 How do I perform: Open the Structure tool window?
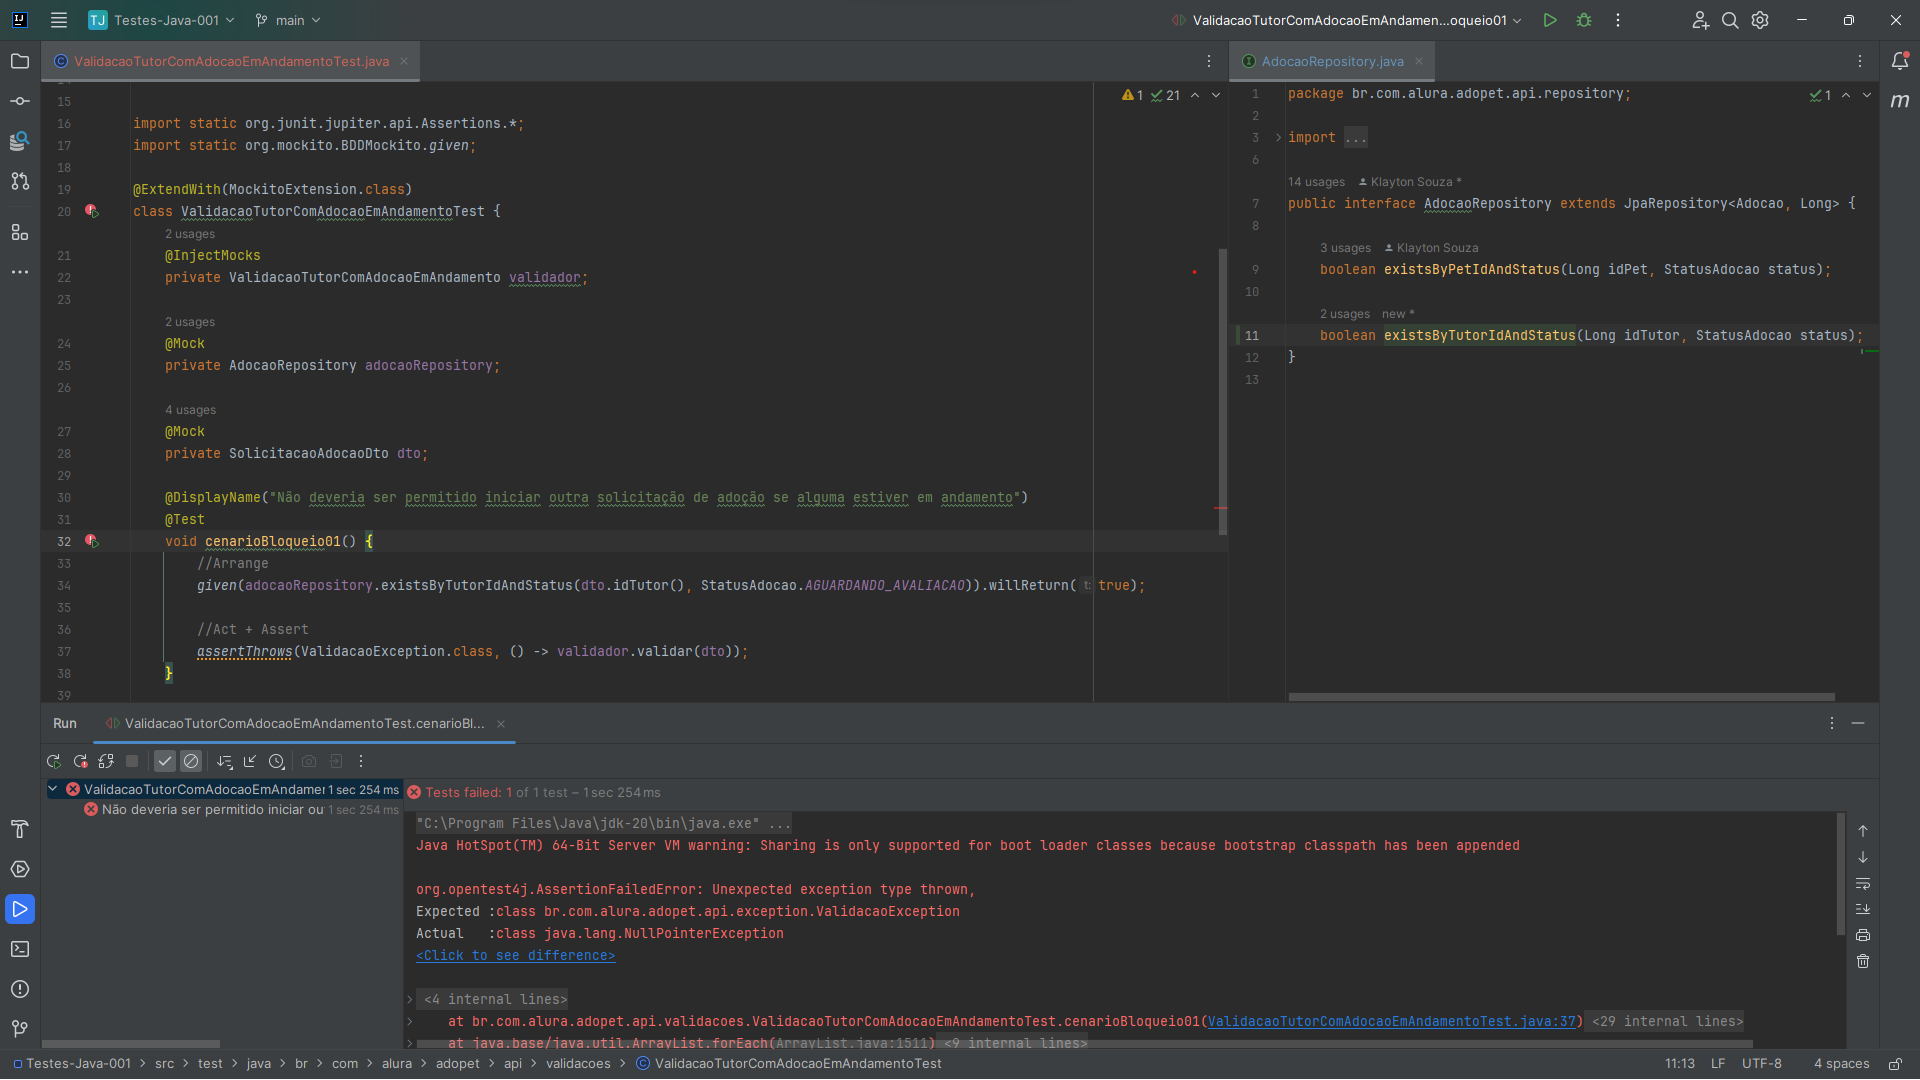pyautogui.click(x=20, y=232)
